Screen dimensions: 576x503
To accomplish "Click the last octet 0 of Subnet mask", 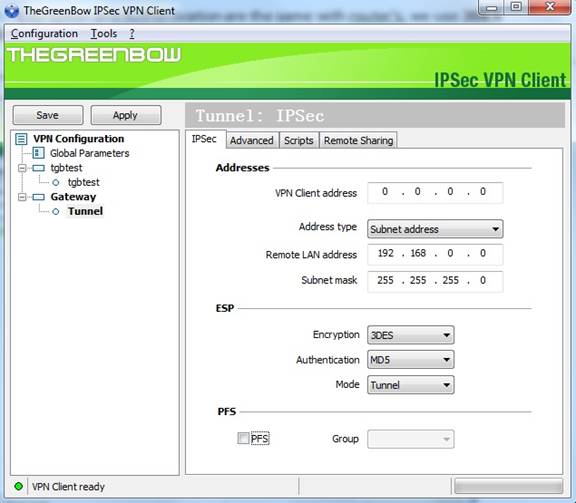I will [x=483, y=280].
